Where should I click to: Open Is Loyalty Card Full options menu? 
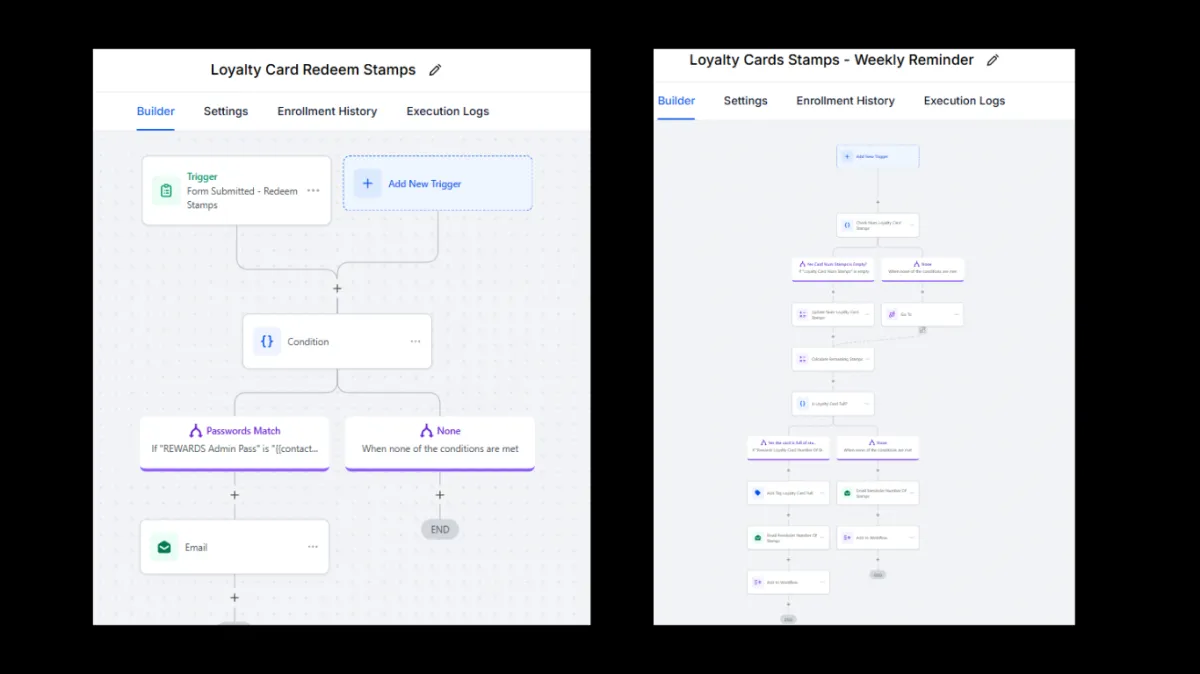(x=867, y=404)
